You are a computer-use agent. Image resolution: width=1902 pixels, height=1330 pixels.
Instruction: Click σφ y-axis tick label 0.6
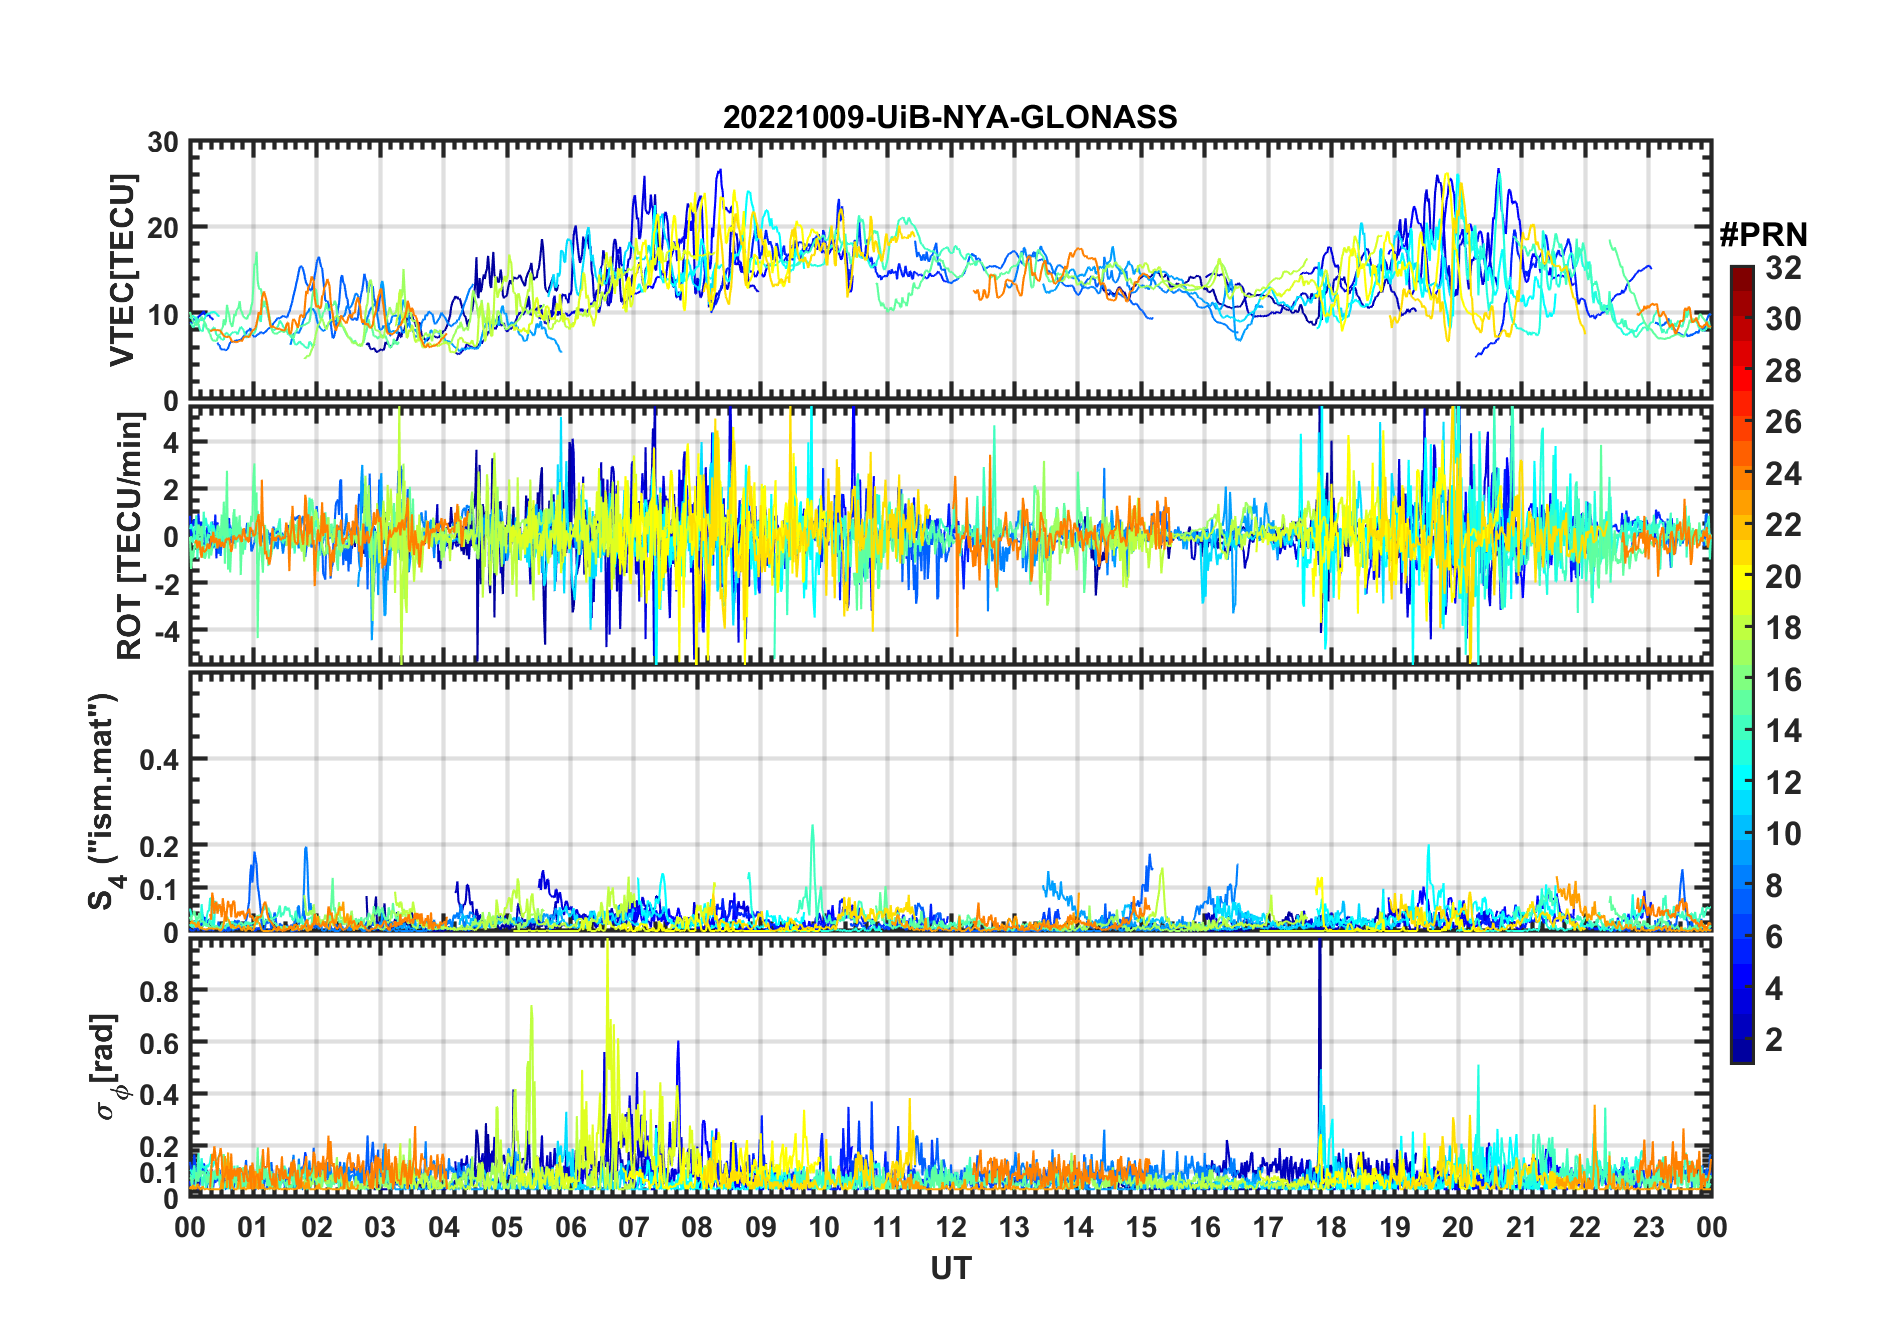(x=160, y=1043)
